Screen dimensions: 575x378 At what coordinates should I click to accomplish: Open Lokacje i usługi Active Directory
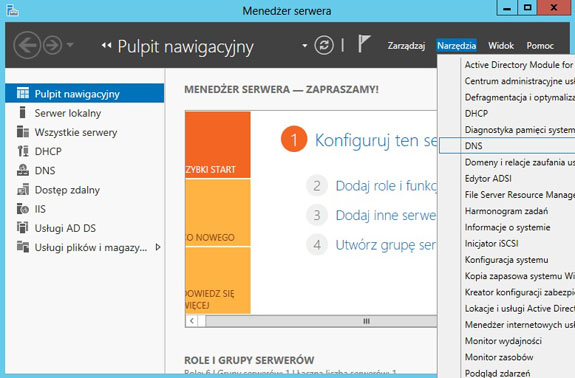506,309
